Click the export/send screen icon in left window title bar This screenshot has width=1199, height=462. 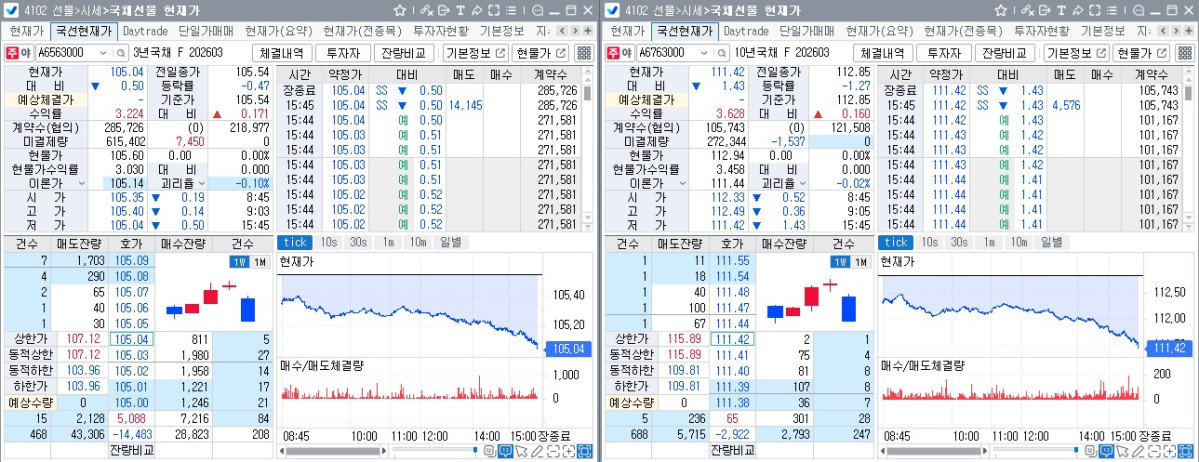click(444, 11)
